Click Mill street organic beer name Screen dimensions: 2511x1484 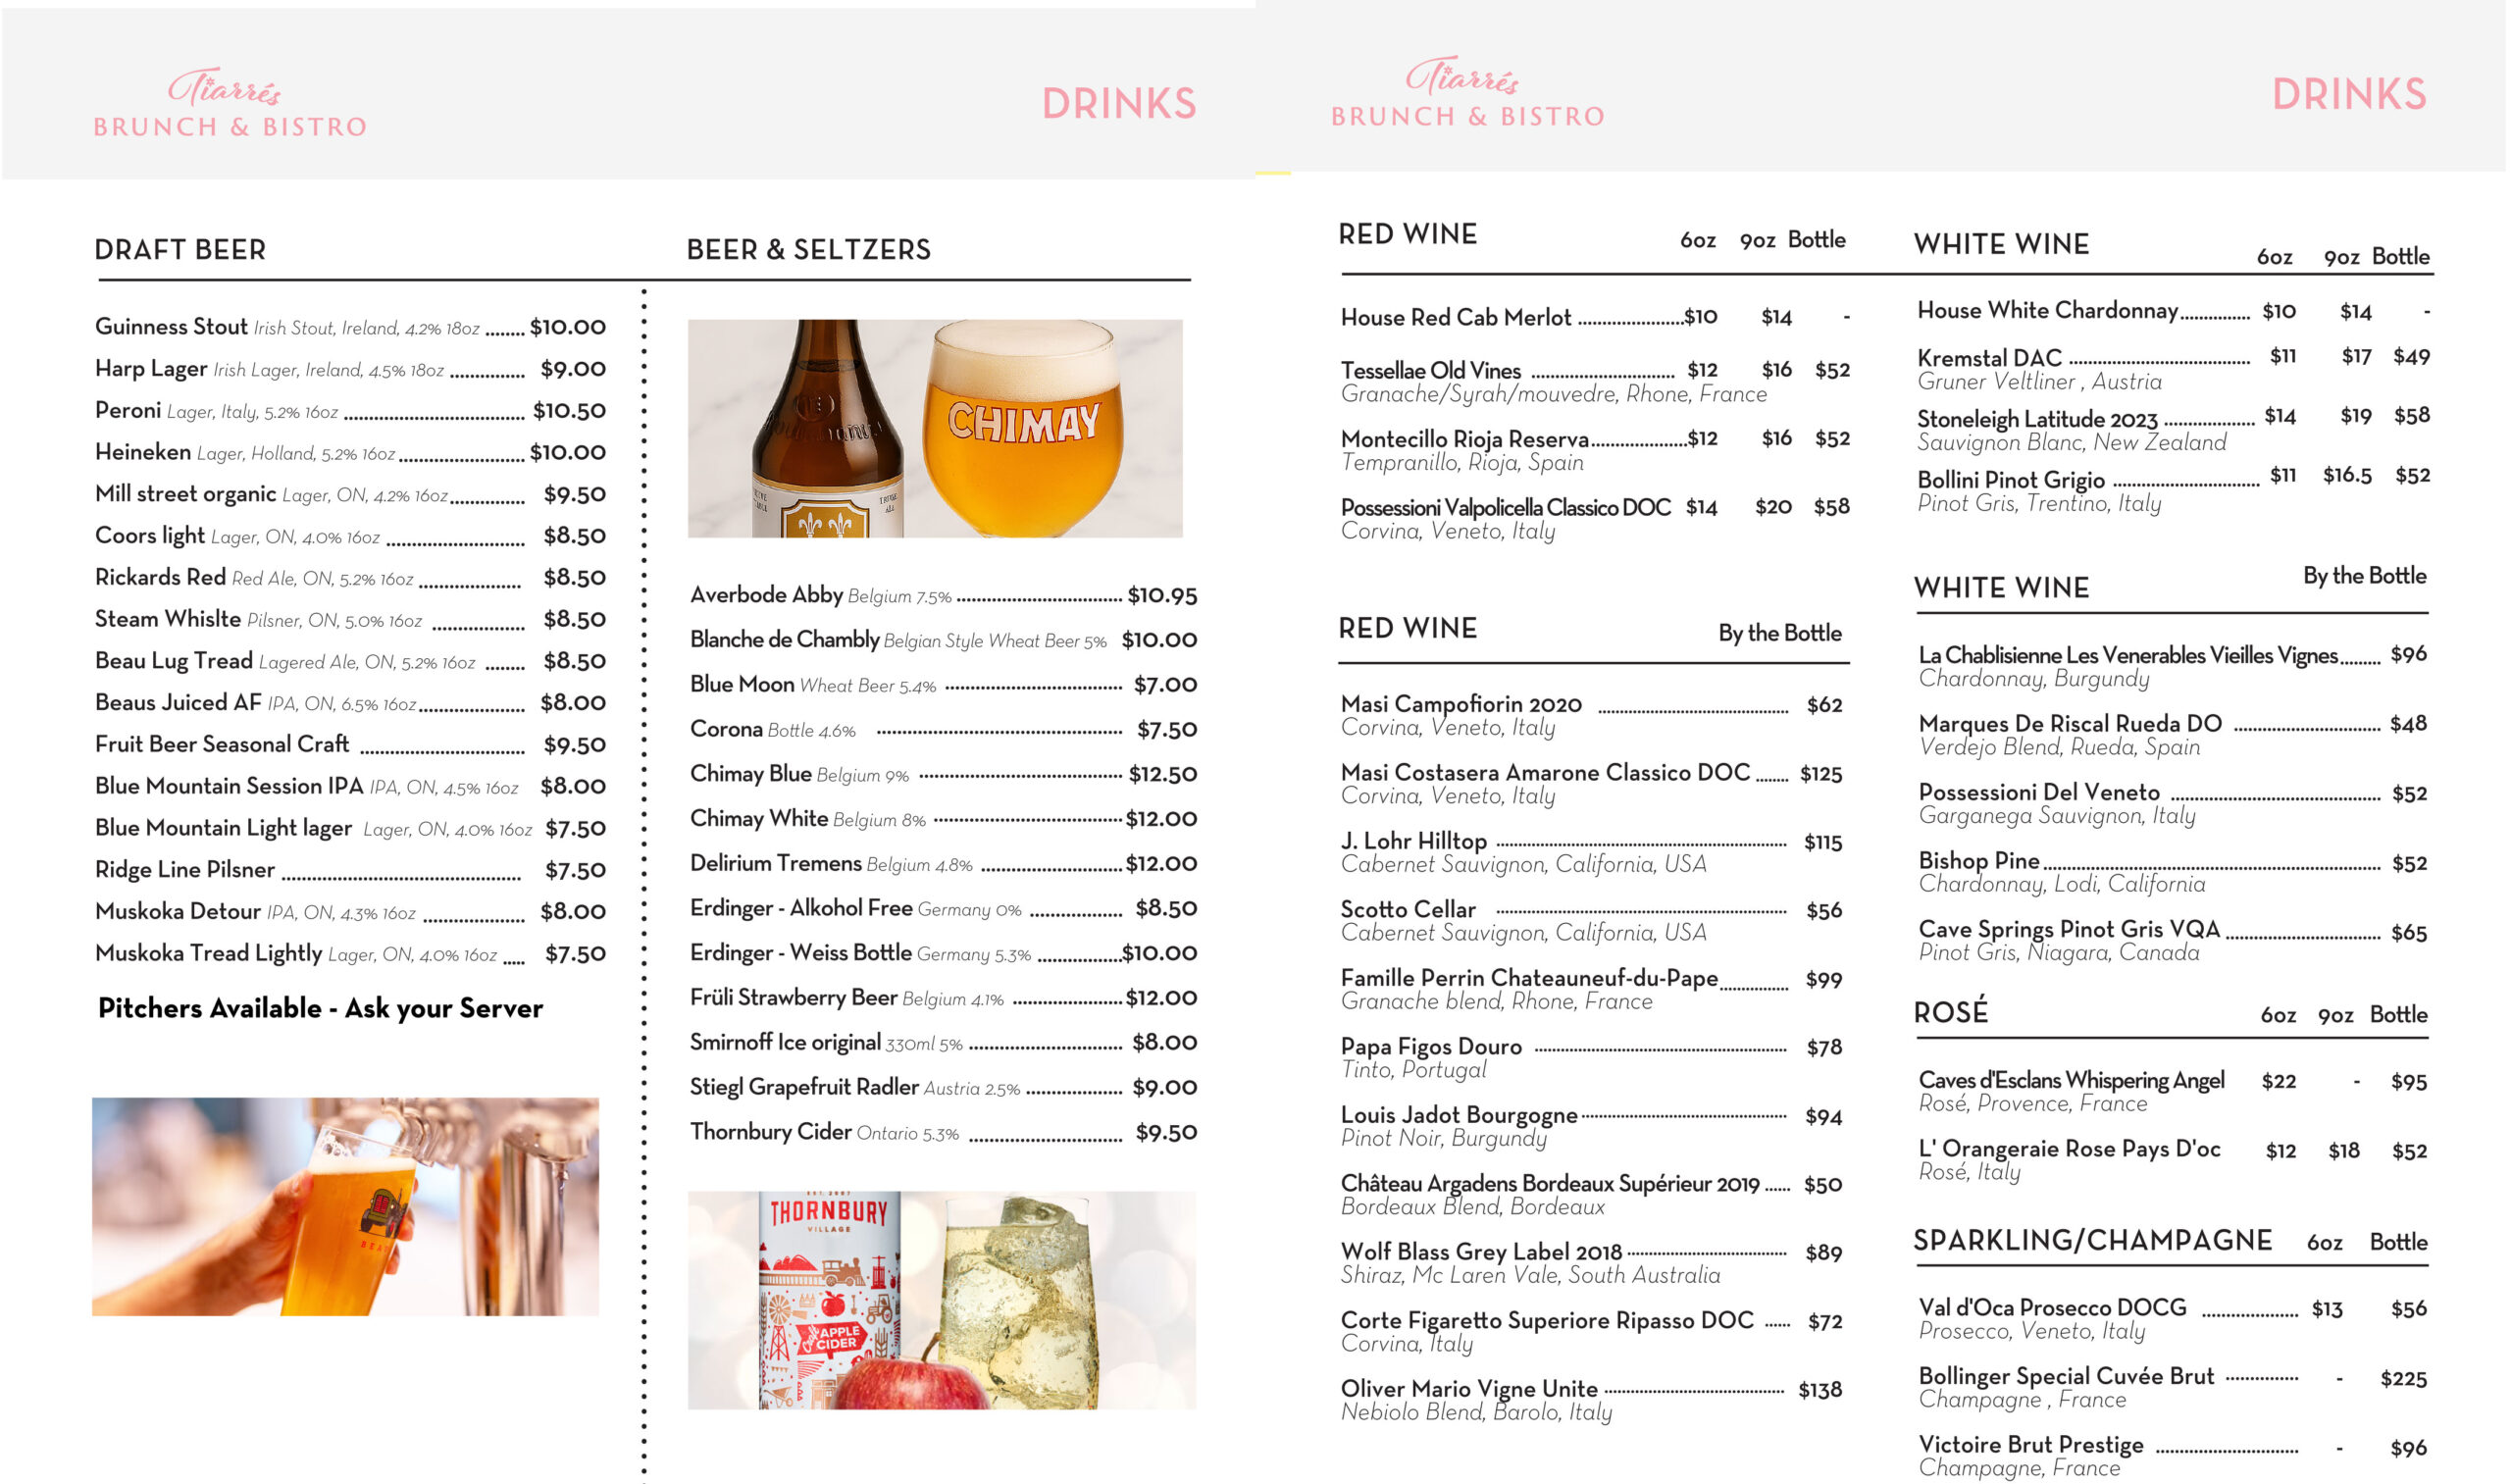[x=185, y=494]
